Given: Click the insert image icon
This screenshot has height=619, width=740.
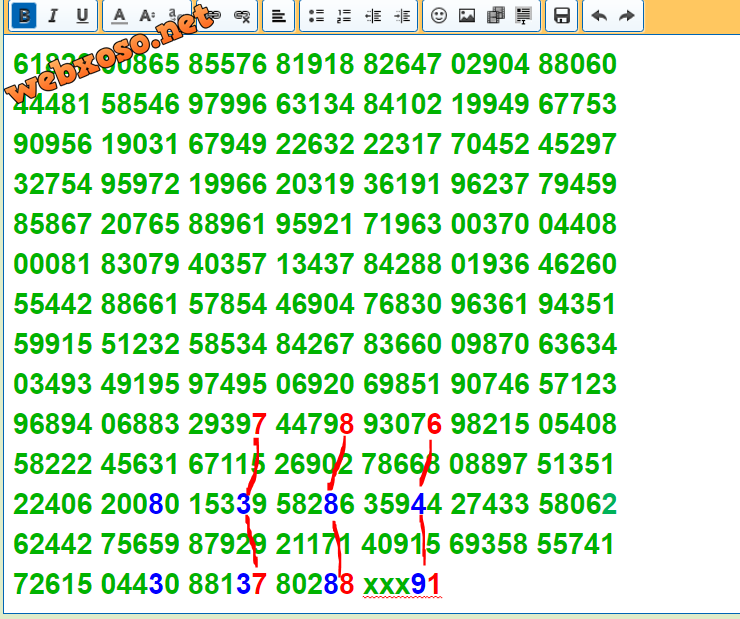Looking at the screenshot, I should point(467,15).
